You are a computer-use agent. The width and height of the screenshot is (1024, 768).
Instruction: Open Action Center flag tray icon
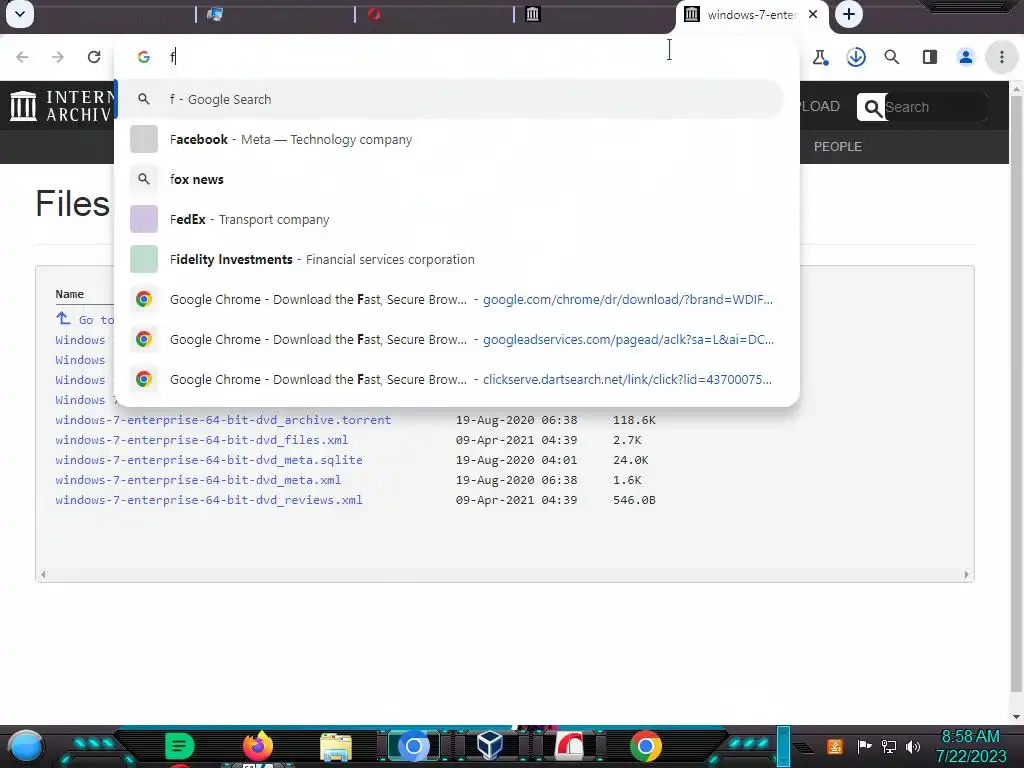pos(863,746)
